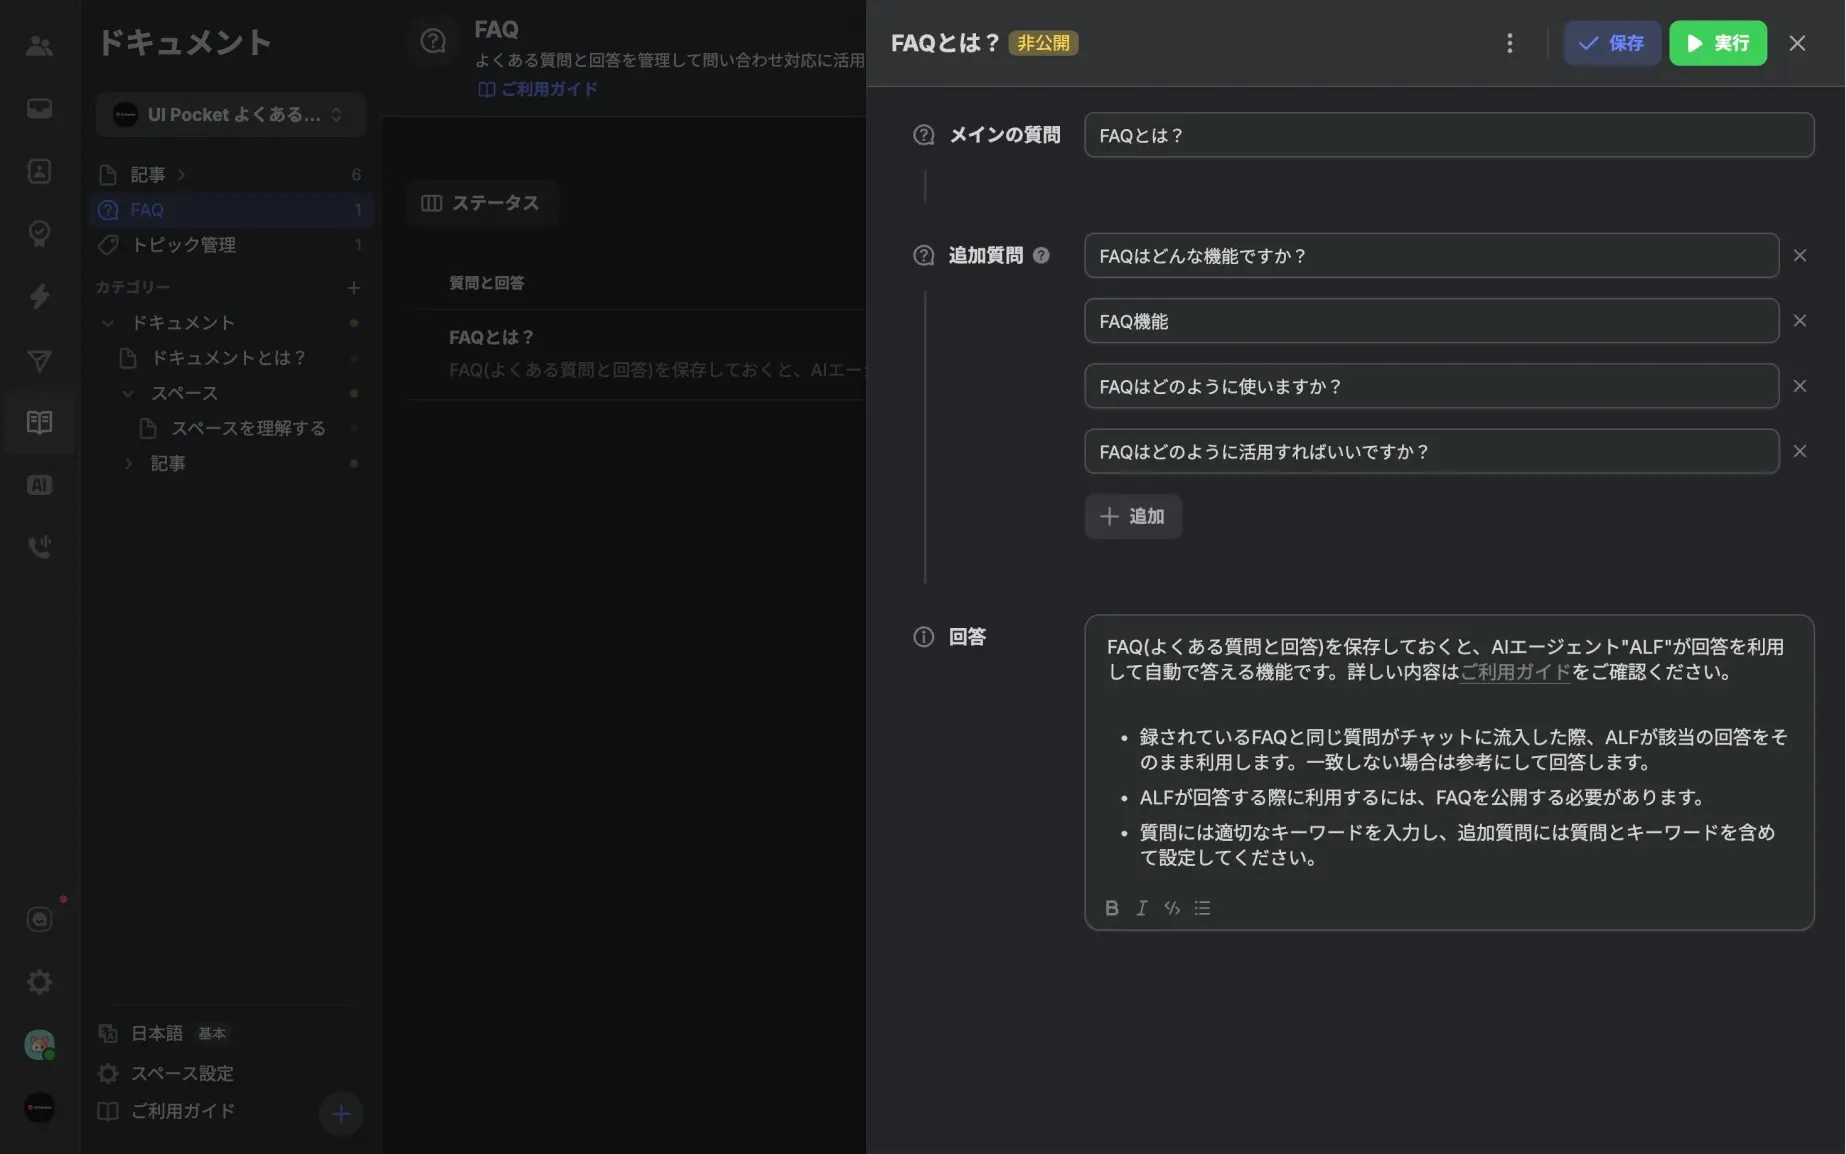Open the paper plane send icon
Screen dimensions: 1846x1154
[x=39, y=360]
